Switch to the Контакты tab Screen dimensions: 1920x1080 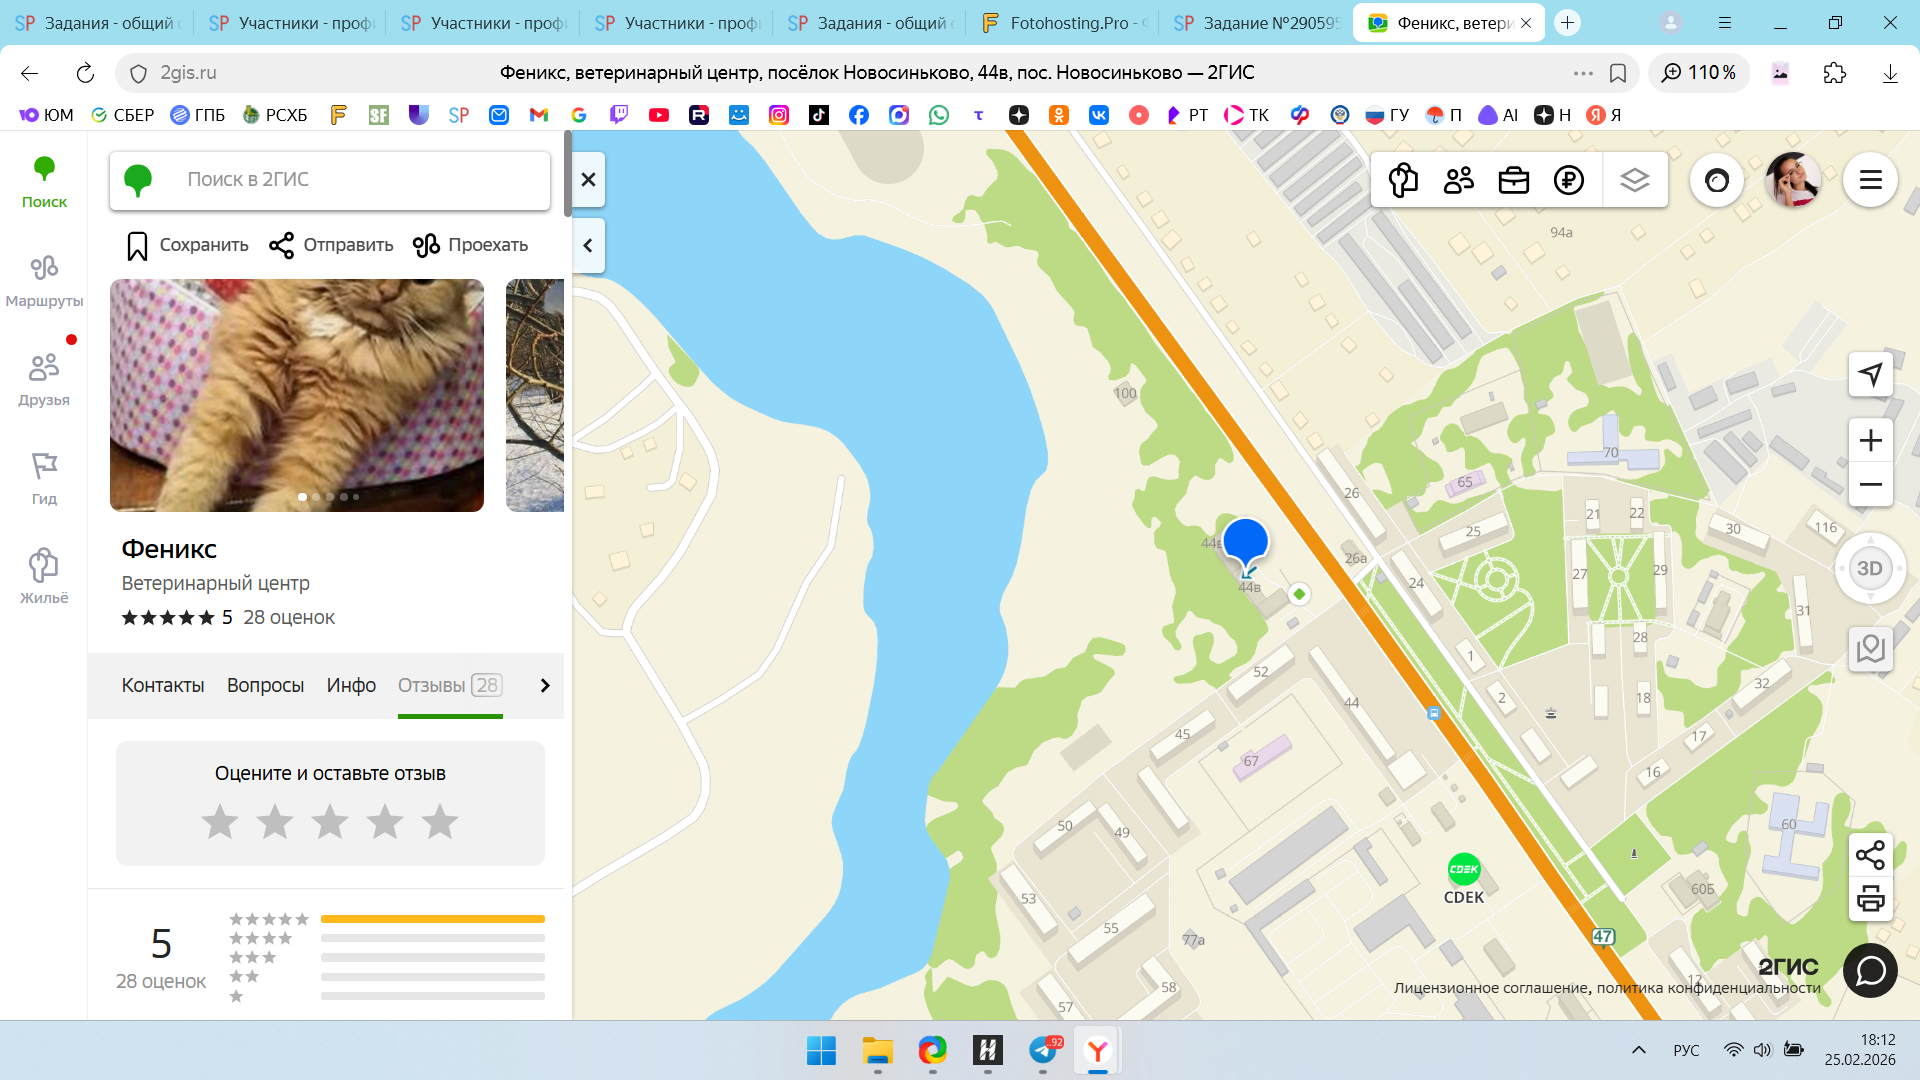click(x=163, y=685)
